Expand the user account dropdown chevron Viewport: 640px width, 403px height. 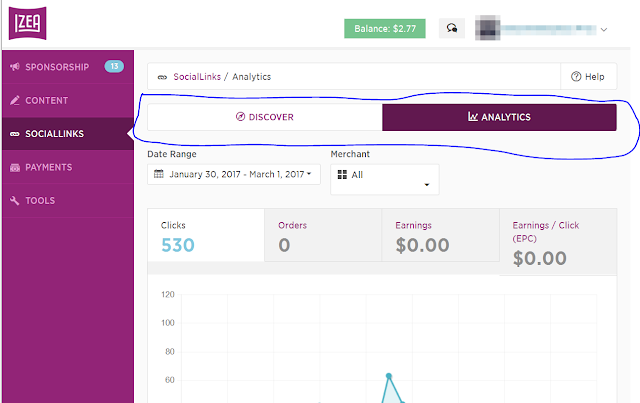(604, 29)
